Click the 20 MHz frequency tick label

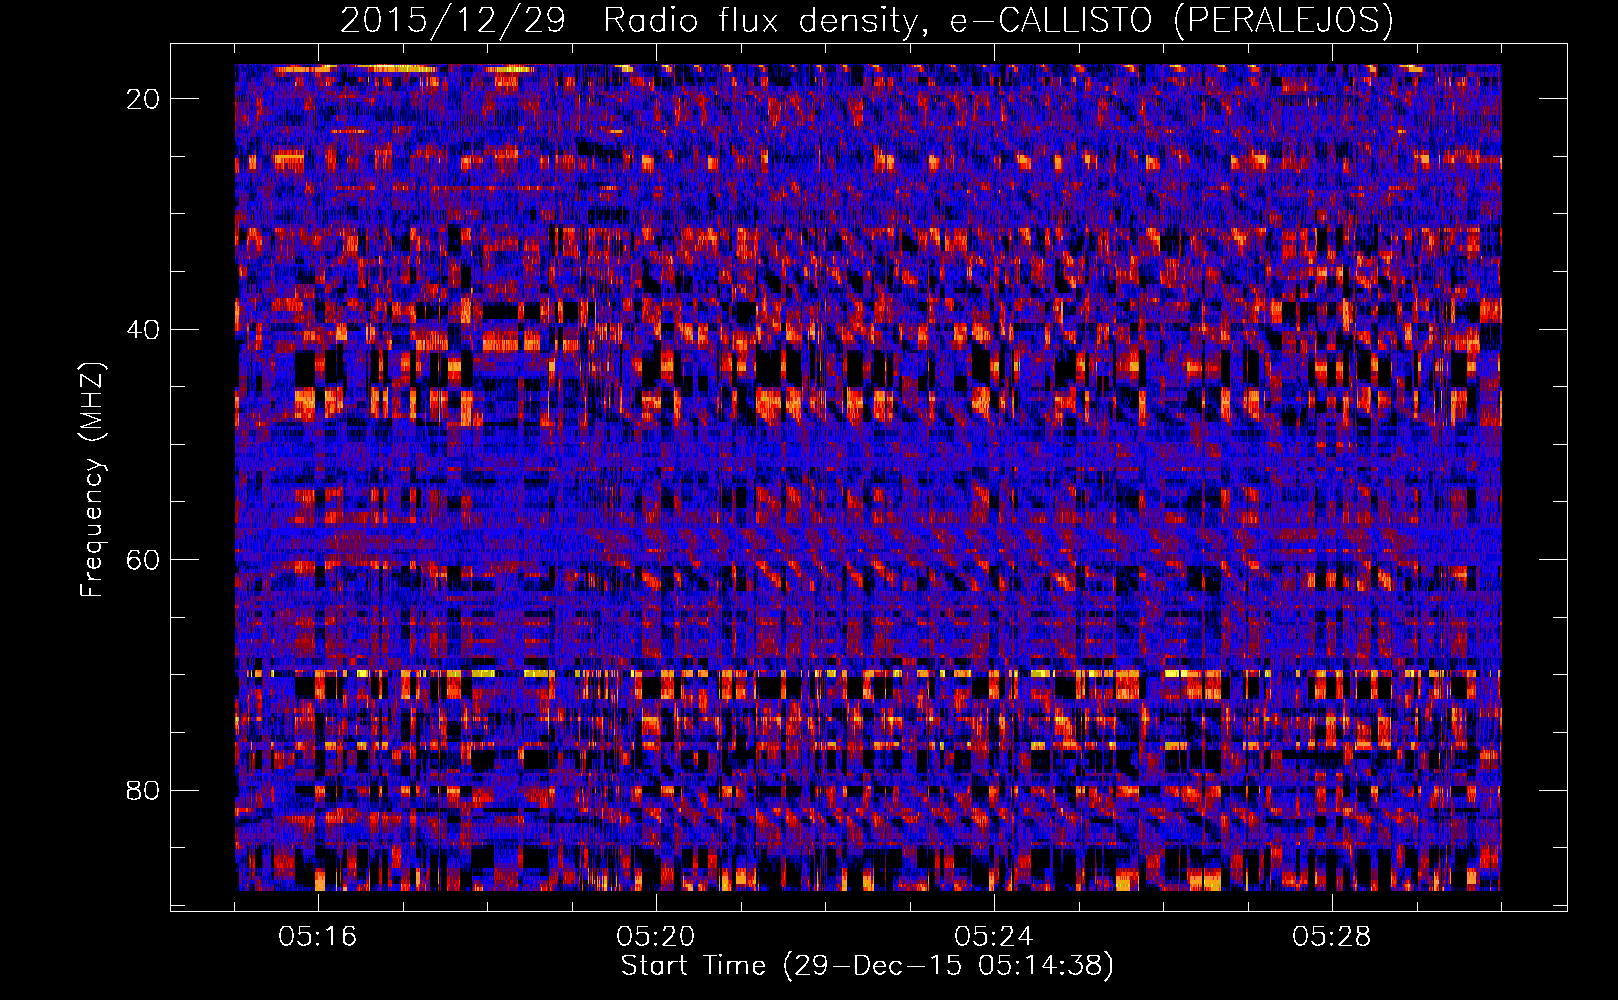tap(144, 99)
